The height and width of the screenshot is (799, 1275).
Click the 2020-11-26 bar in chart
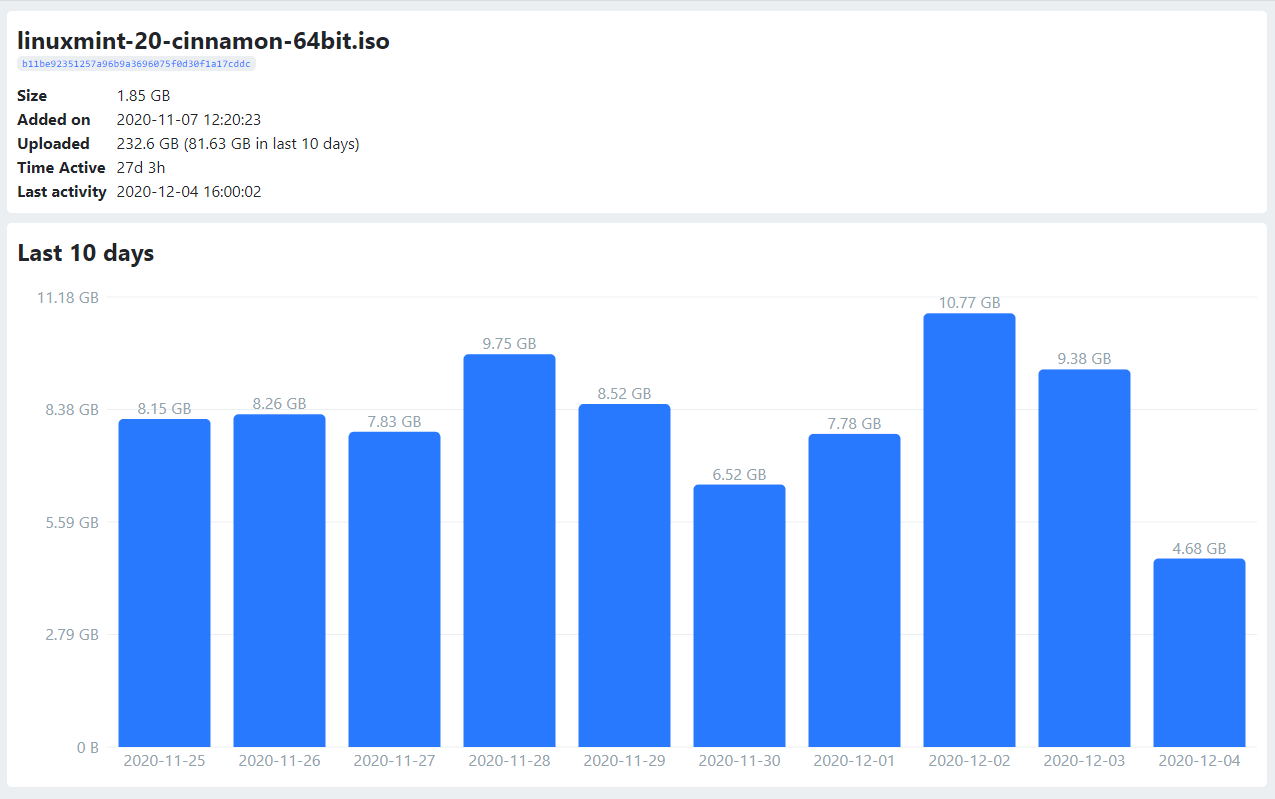[x=279, y=581]
